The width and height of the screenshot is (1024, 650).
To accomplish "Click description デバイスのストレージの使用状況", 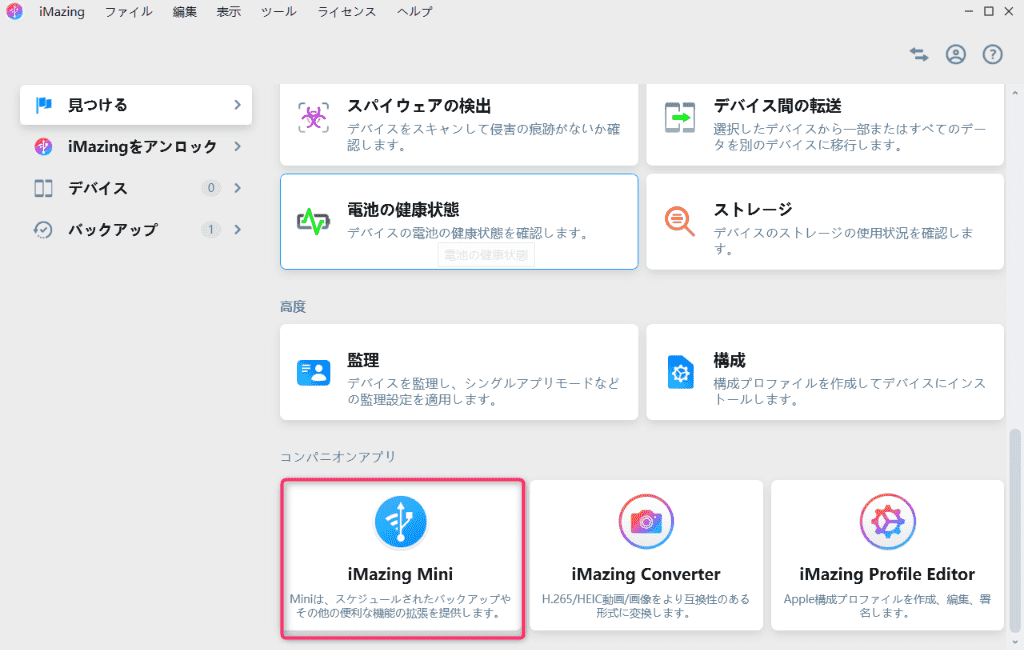I will tap(843, 240).
